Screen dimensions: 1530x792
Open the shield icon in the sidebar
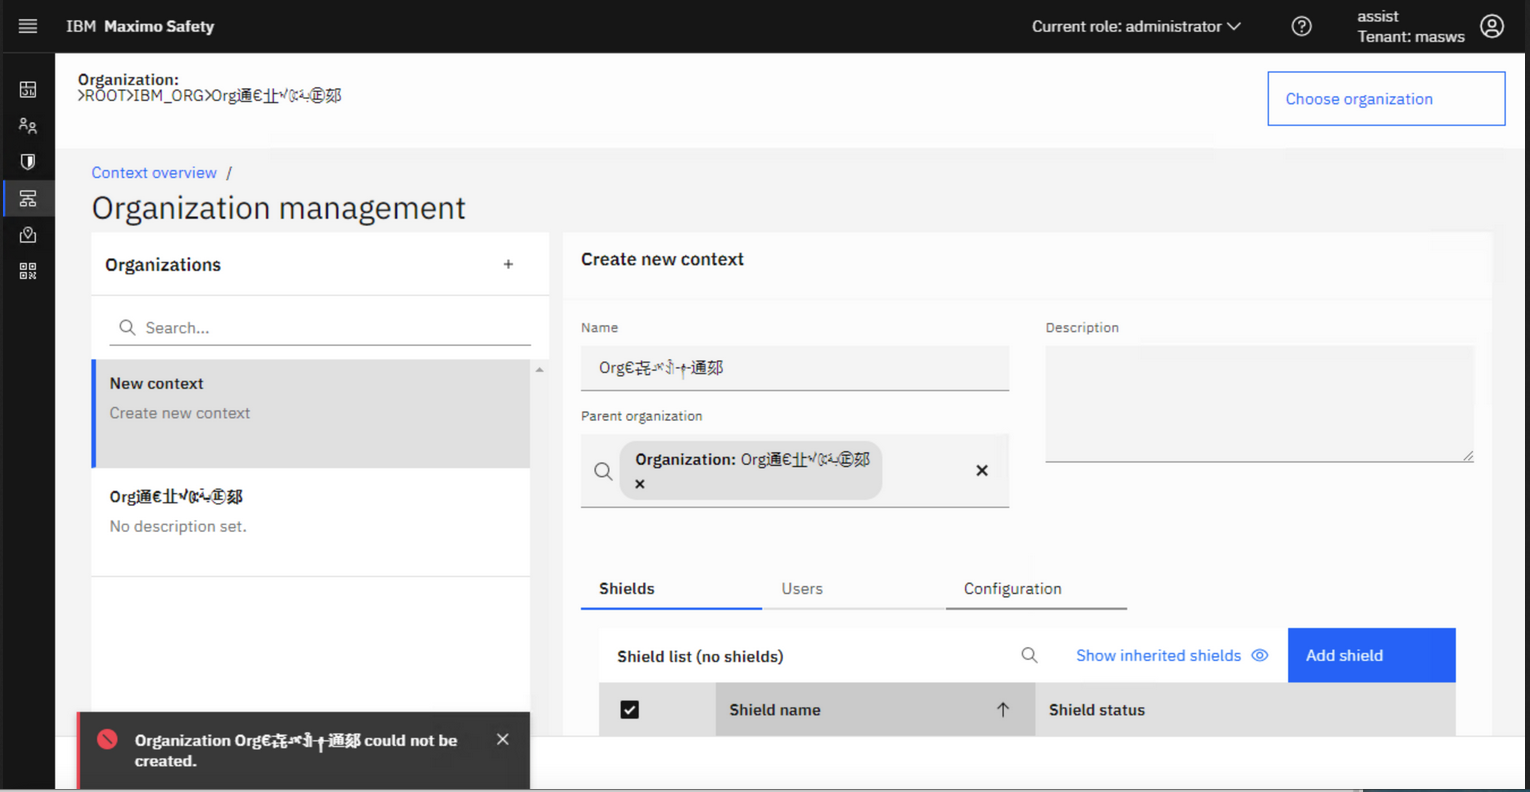point(28,162)
